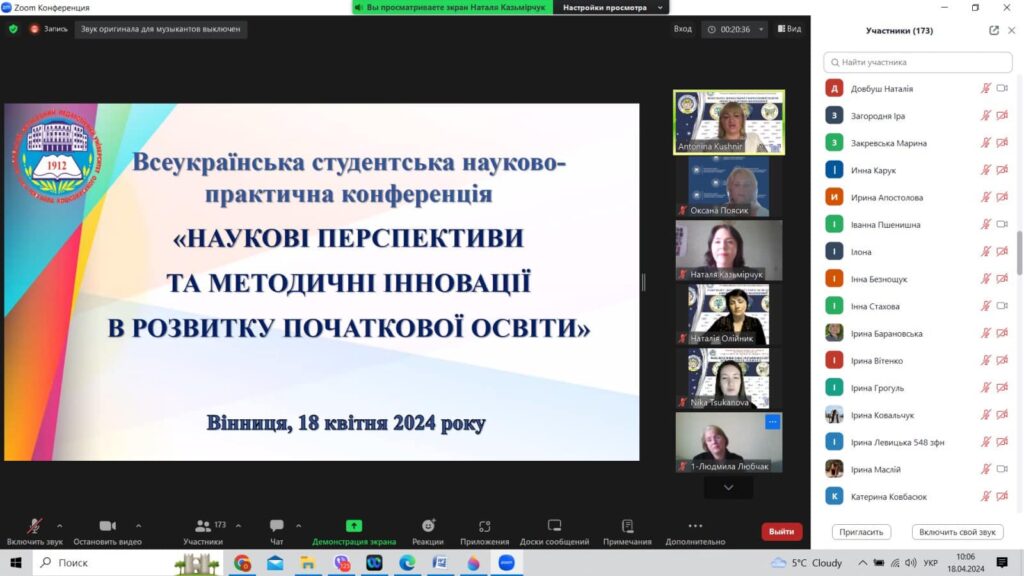This screenshot has width=1024, height=576.
Task: Click Остановить видео camera icon
Action: coord(107,526)
